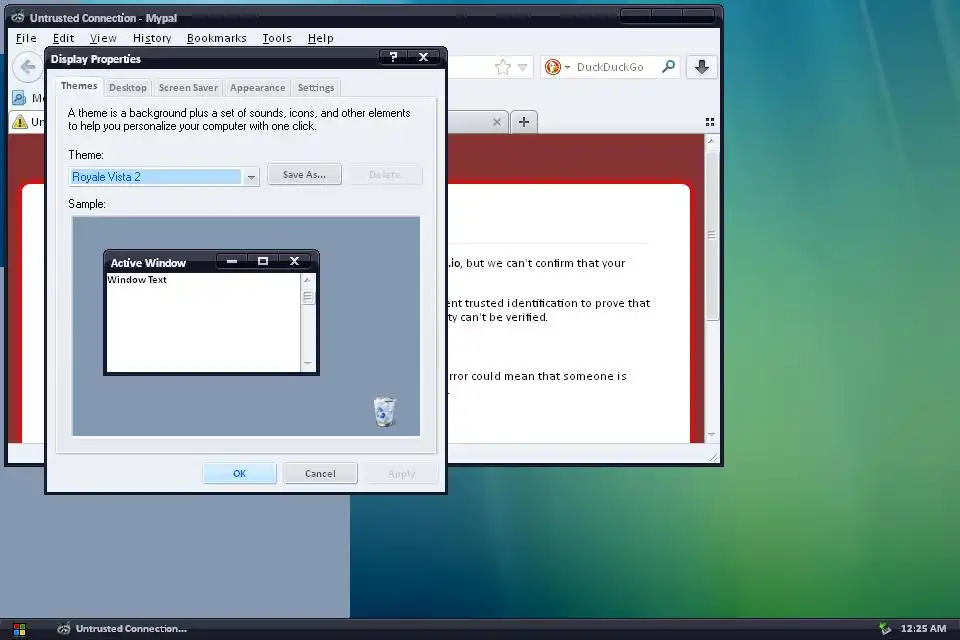Click the Recycle Bin icon in the sample
Viewport: 960px width, 640px height.
[384, 411]
